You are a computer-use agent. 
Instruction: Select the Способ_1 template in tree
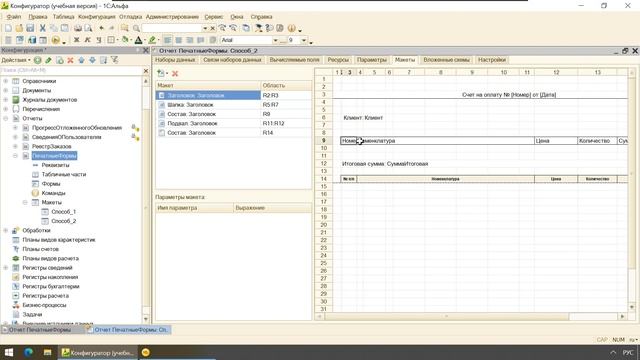64,212
